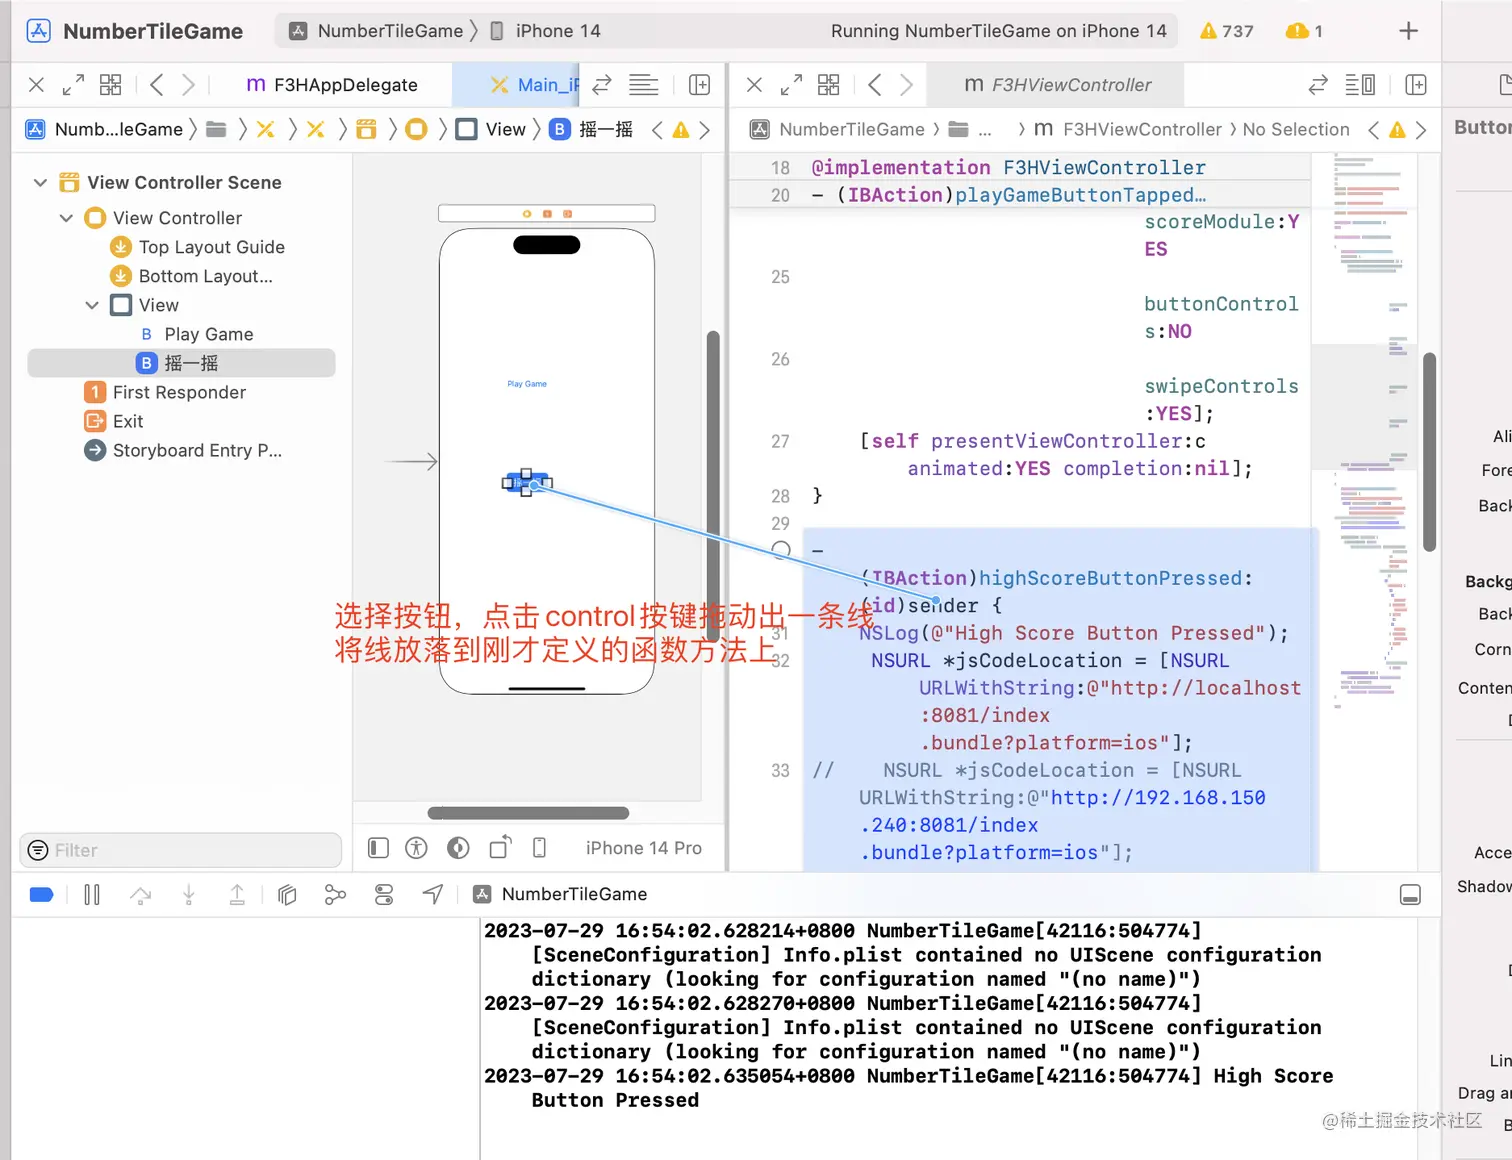The image size is (1512, 1160).
Task: Open NumberTileGame in the right jump bar
Action: (839, 129)
